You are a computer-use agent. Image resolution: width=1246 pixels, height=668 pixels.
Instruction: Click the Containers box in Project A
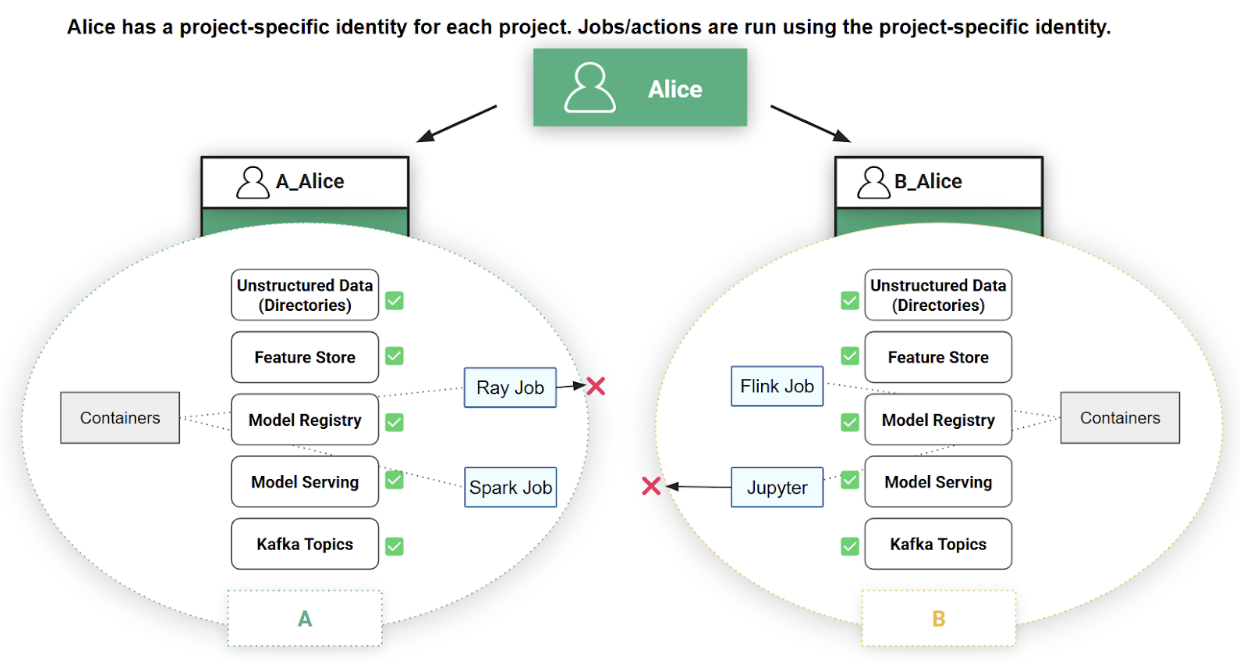pyautogui.click(x=120, y=418)
